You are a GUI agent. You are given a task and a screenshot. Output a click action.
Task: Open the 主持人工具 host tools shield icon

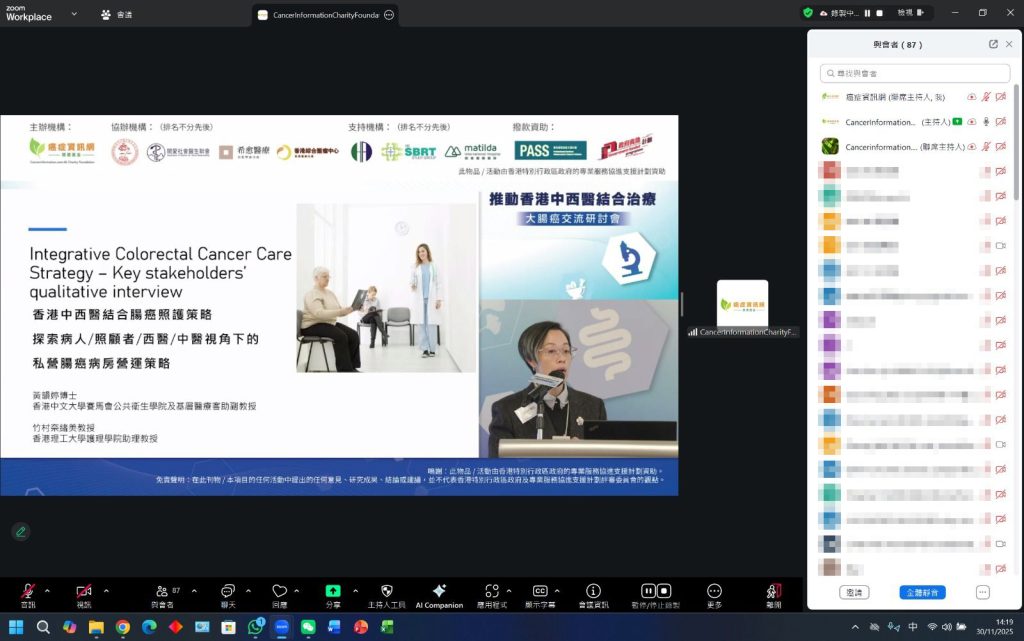385,592
